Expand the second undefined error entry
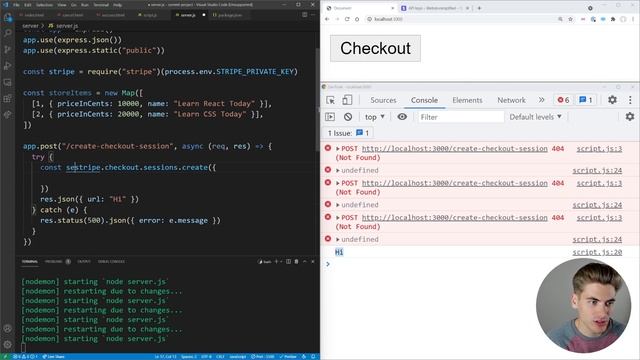Viewport: 640px width, 360px height. [338, 205]
